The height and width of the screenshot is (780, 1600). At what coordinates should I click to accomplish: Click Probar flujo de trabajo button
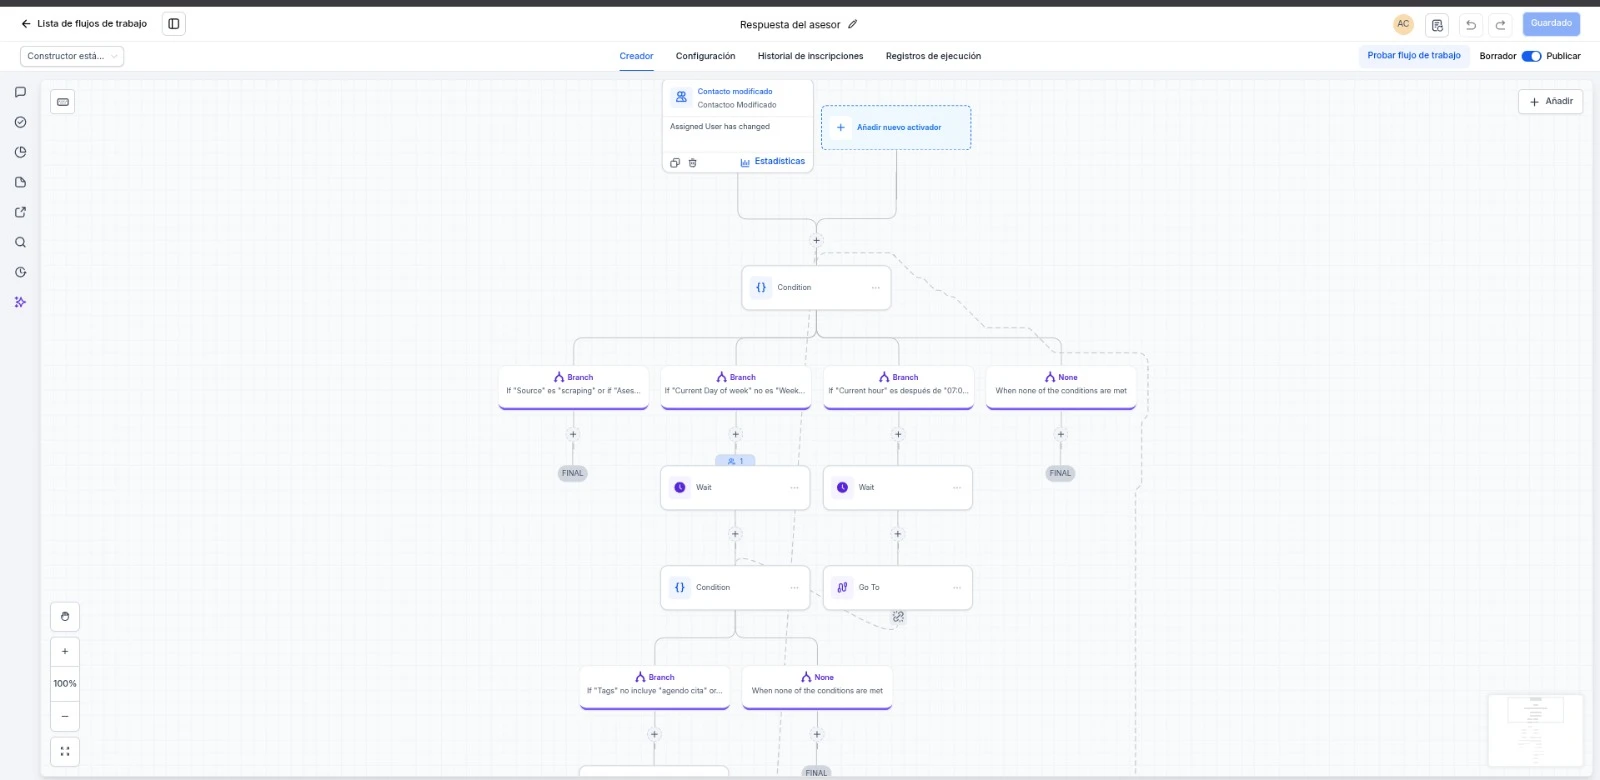click(1414, 56)
